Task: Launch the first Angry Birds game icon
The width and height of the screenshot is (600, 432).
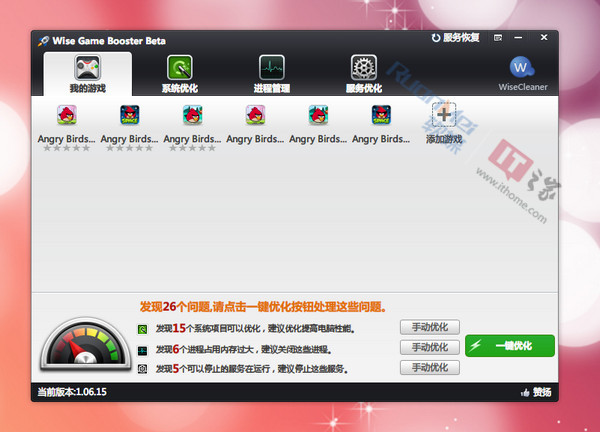Action: click(x=67, y=115)
